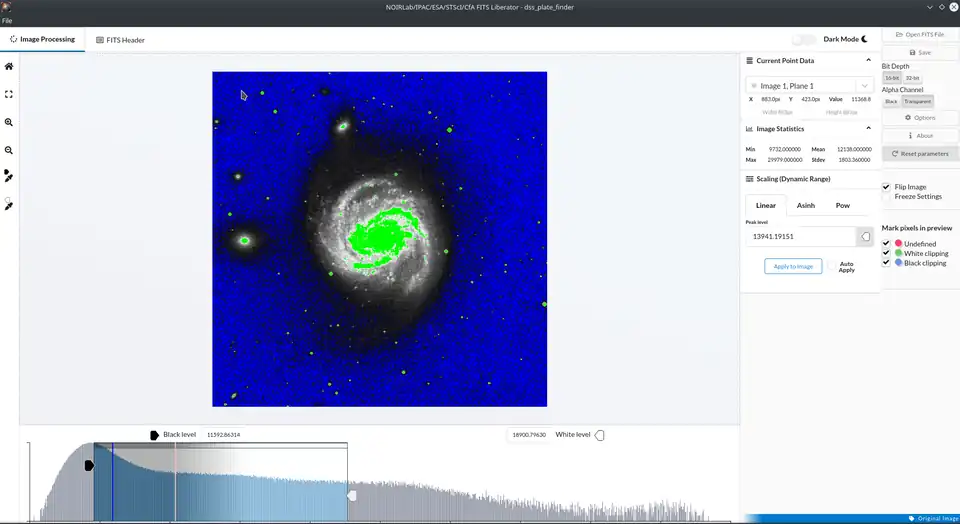Disable White clipping pixel marking
The height and width of the screenshot is (524, 960).
click(886, 253)
